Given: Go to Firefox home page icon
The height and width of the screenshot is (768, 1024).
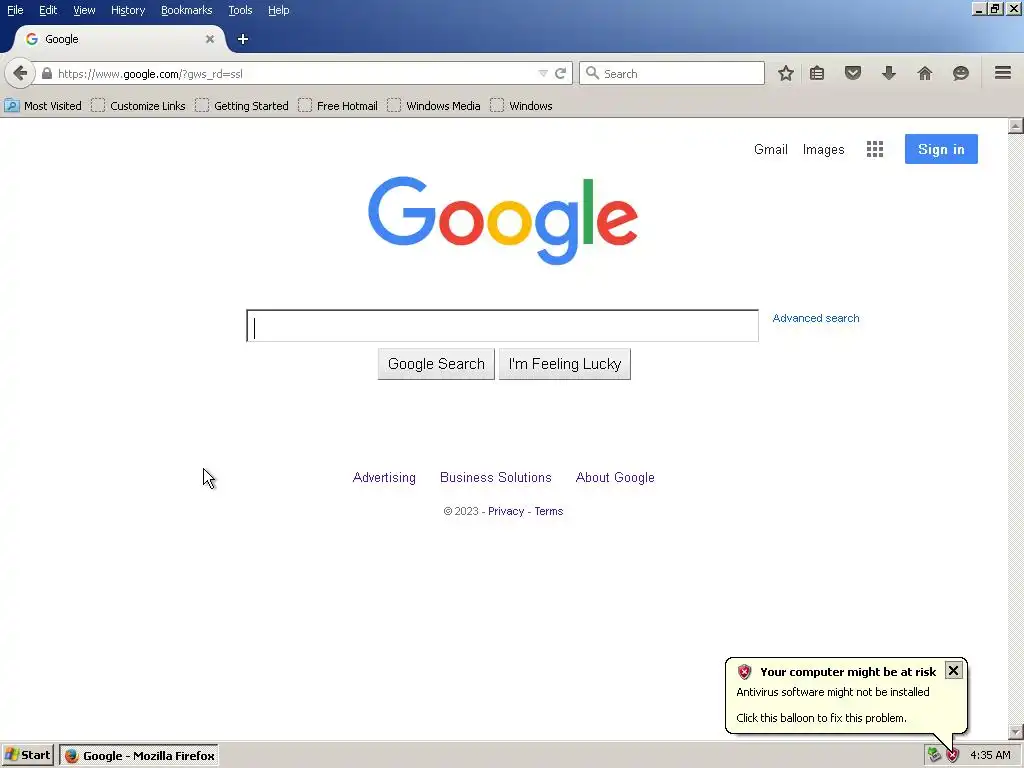Looking at the screenshot, I should coord(925,73).
